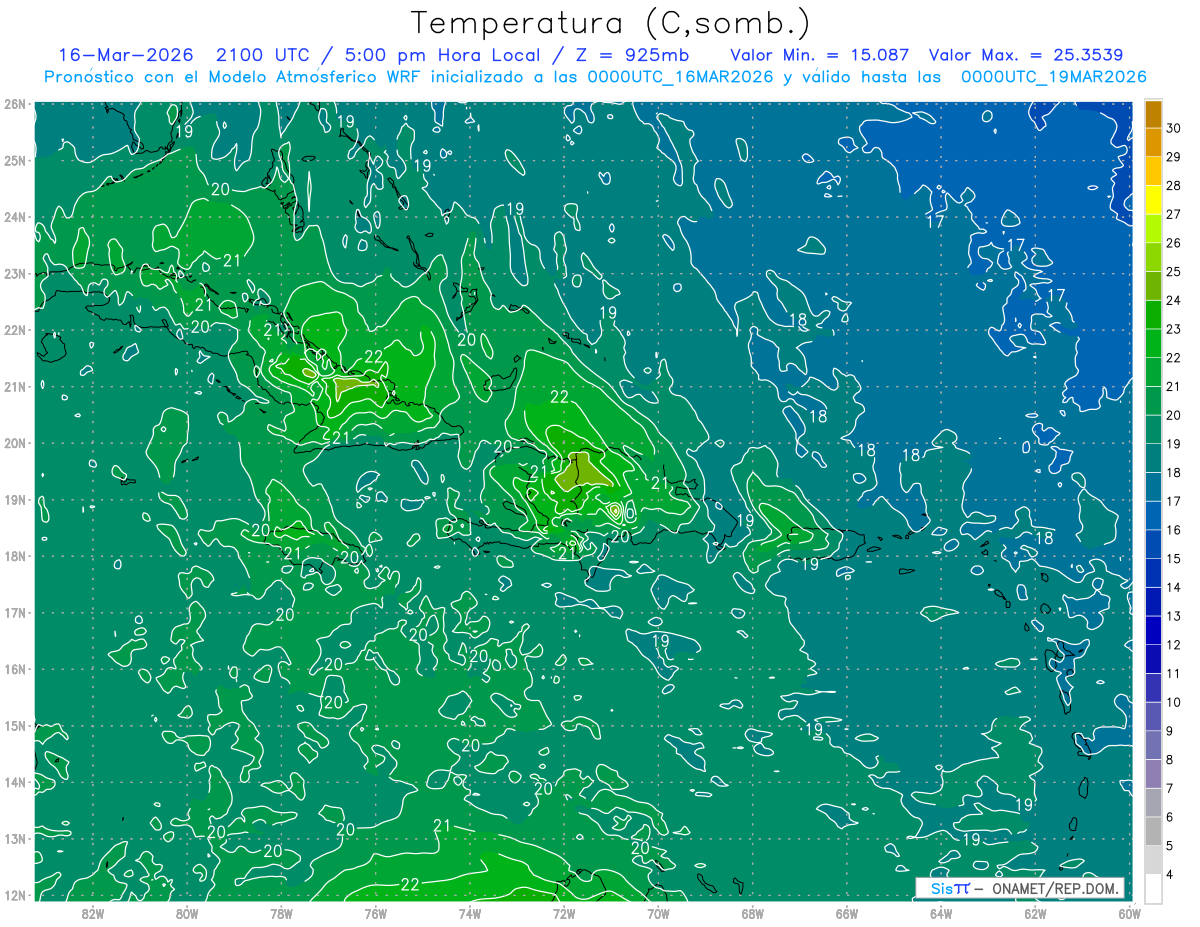
Task: Click the latitude axis label "20N"
Action: point(14,443)
